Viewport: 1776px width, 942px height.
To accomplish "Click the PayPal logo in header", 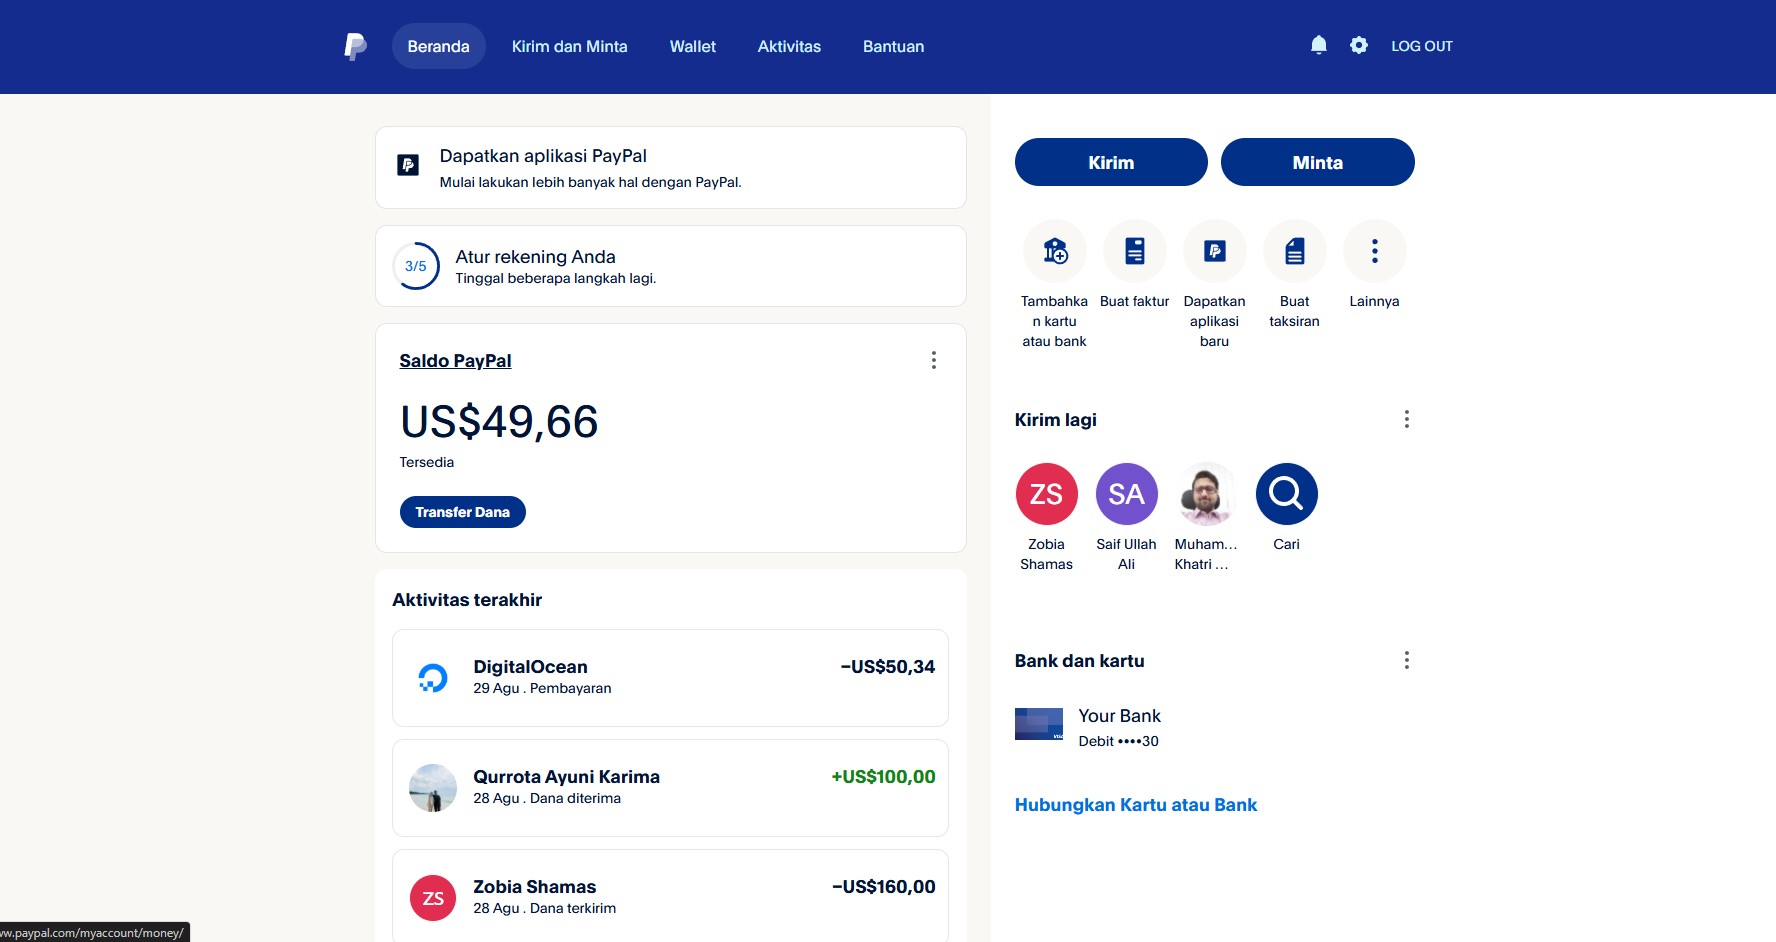I will pyautogui.click(x=355, y=46).
